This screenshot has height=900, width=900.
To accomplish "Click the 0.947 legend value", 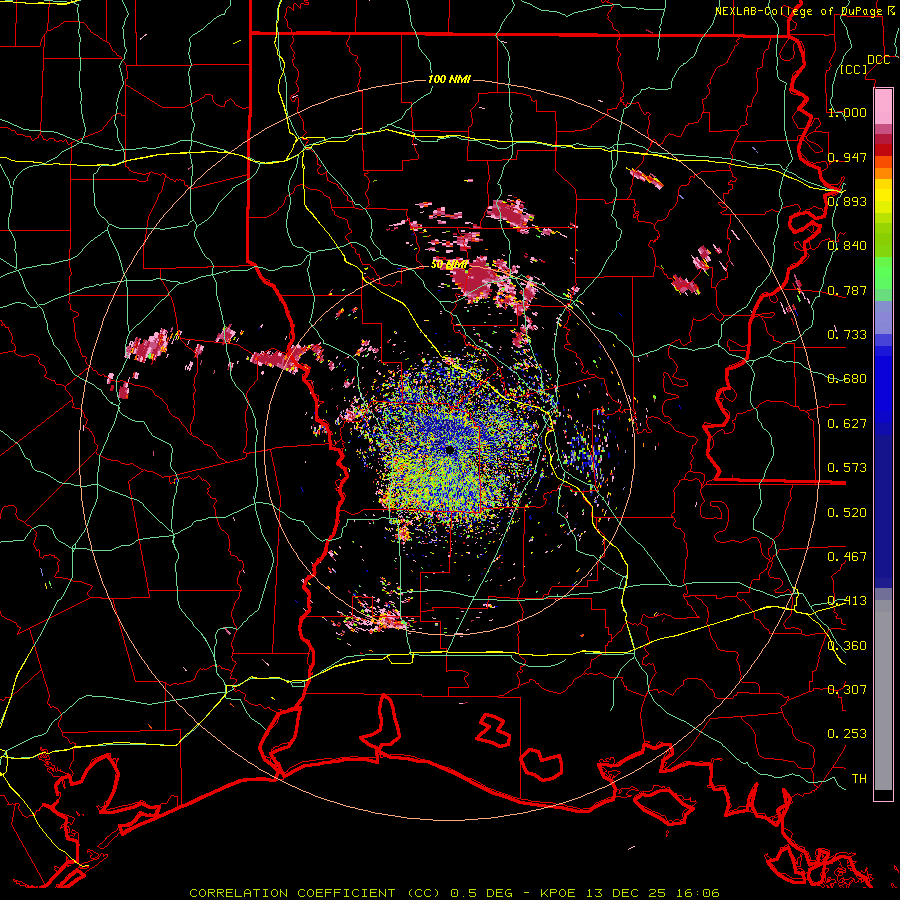I will [x=847, y=157].
